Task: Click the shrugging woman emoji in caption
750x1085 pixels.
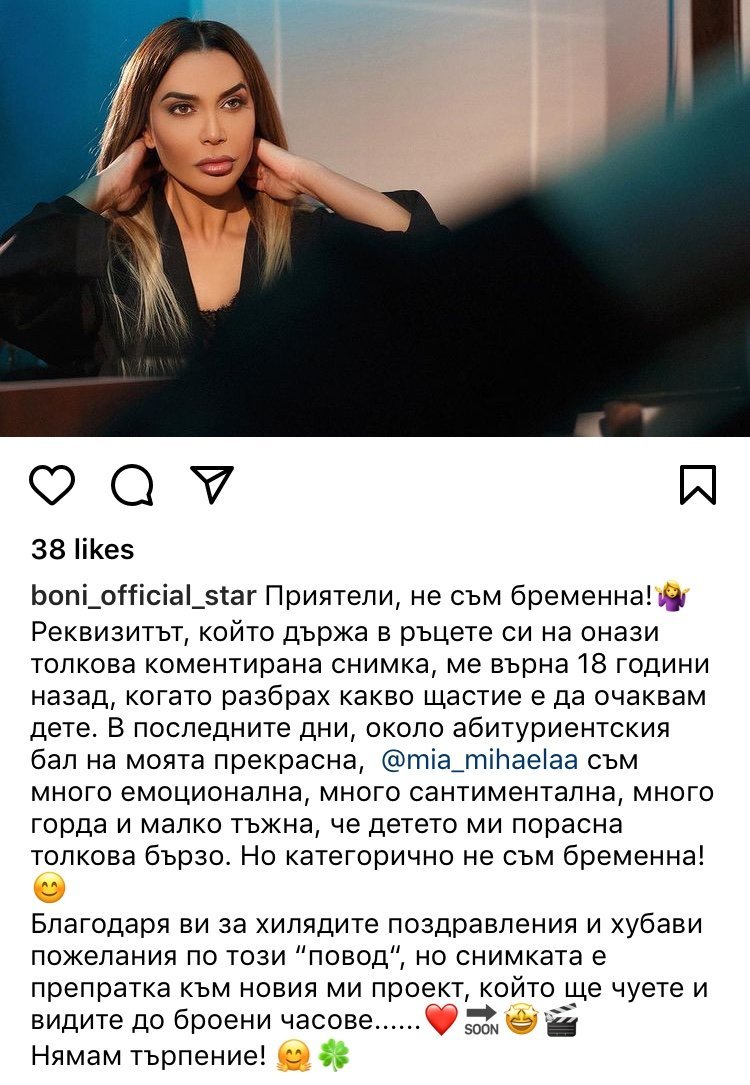Action: click(x=672, y=595)
